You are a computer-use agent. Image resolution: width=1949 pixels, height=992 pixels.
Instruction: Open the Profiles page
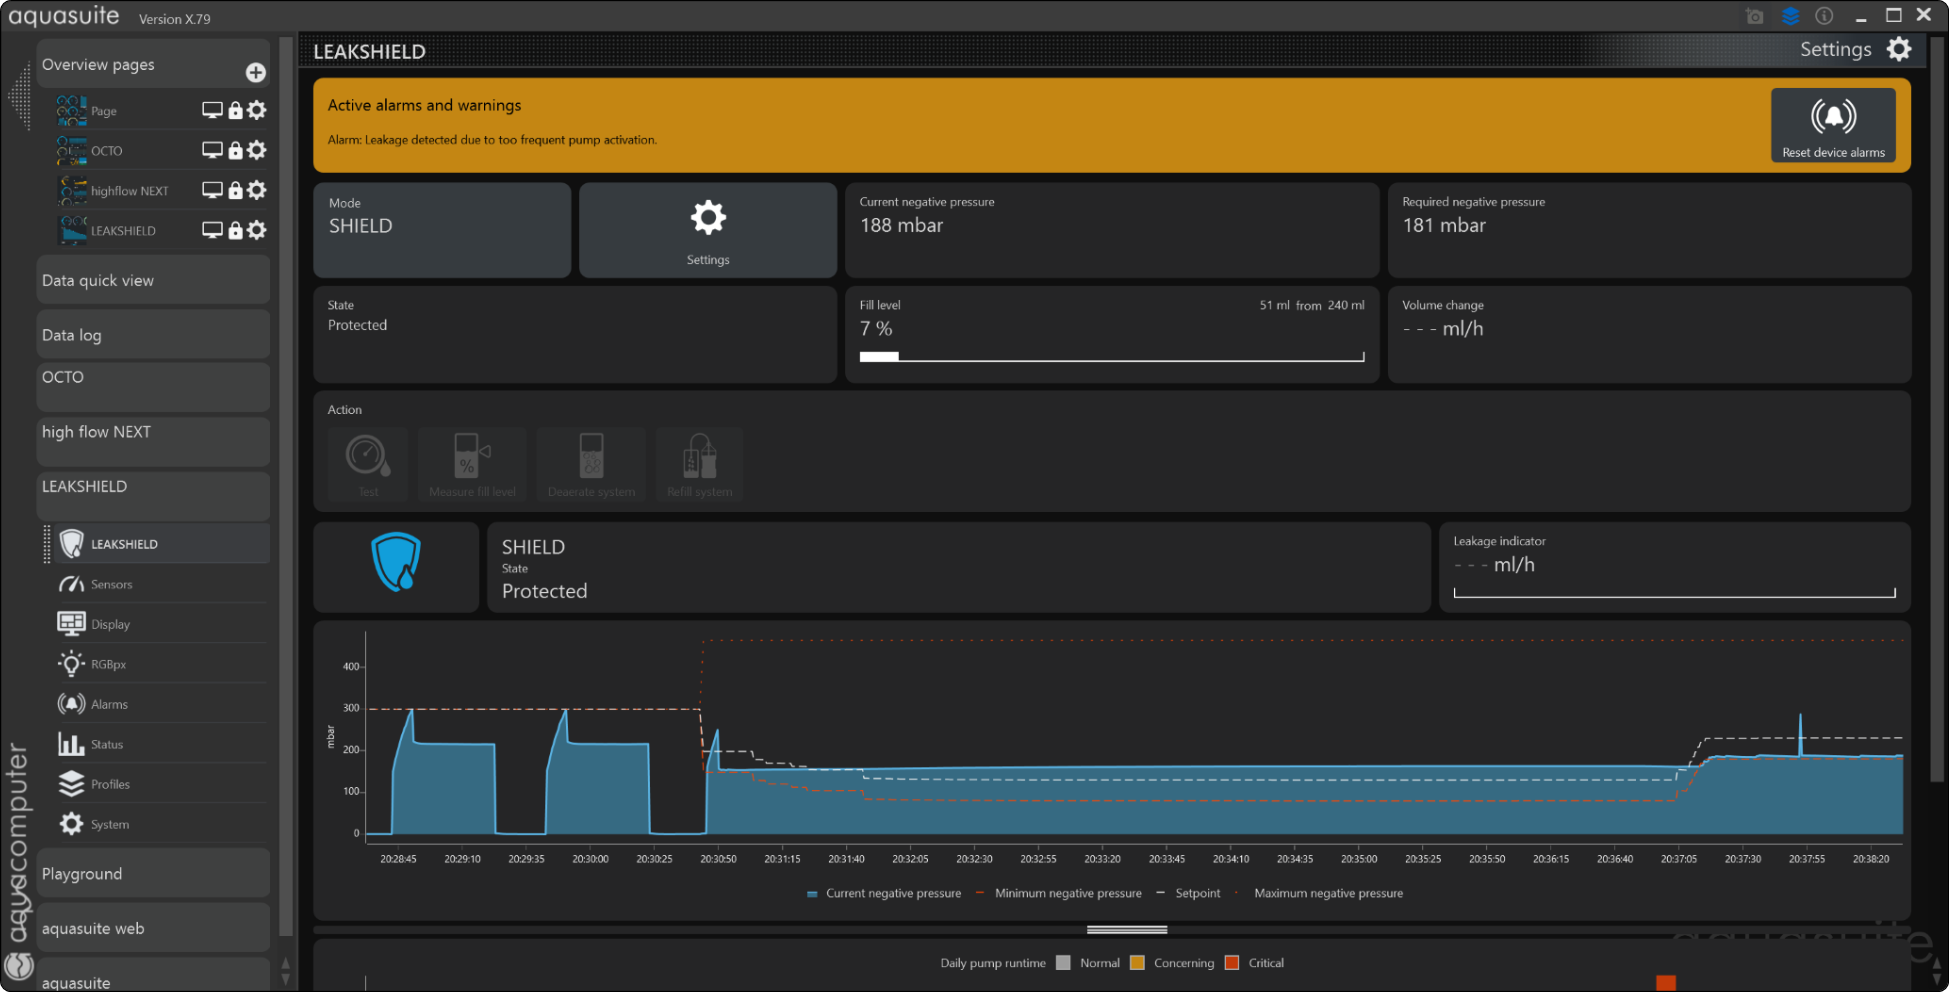pyautogui.click(x=110, y=784)
